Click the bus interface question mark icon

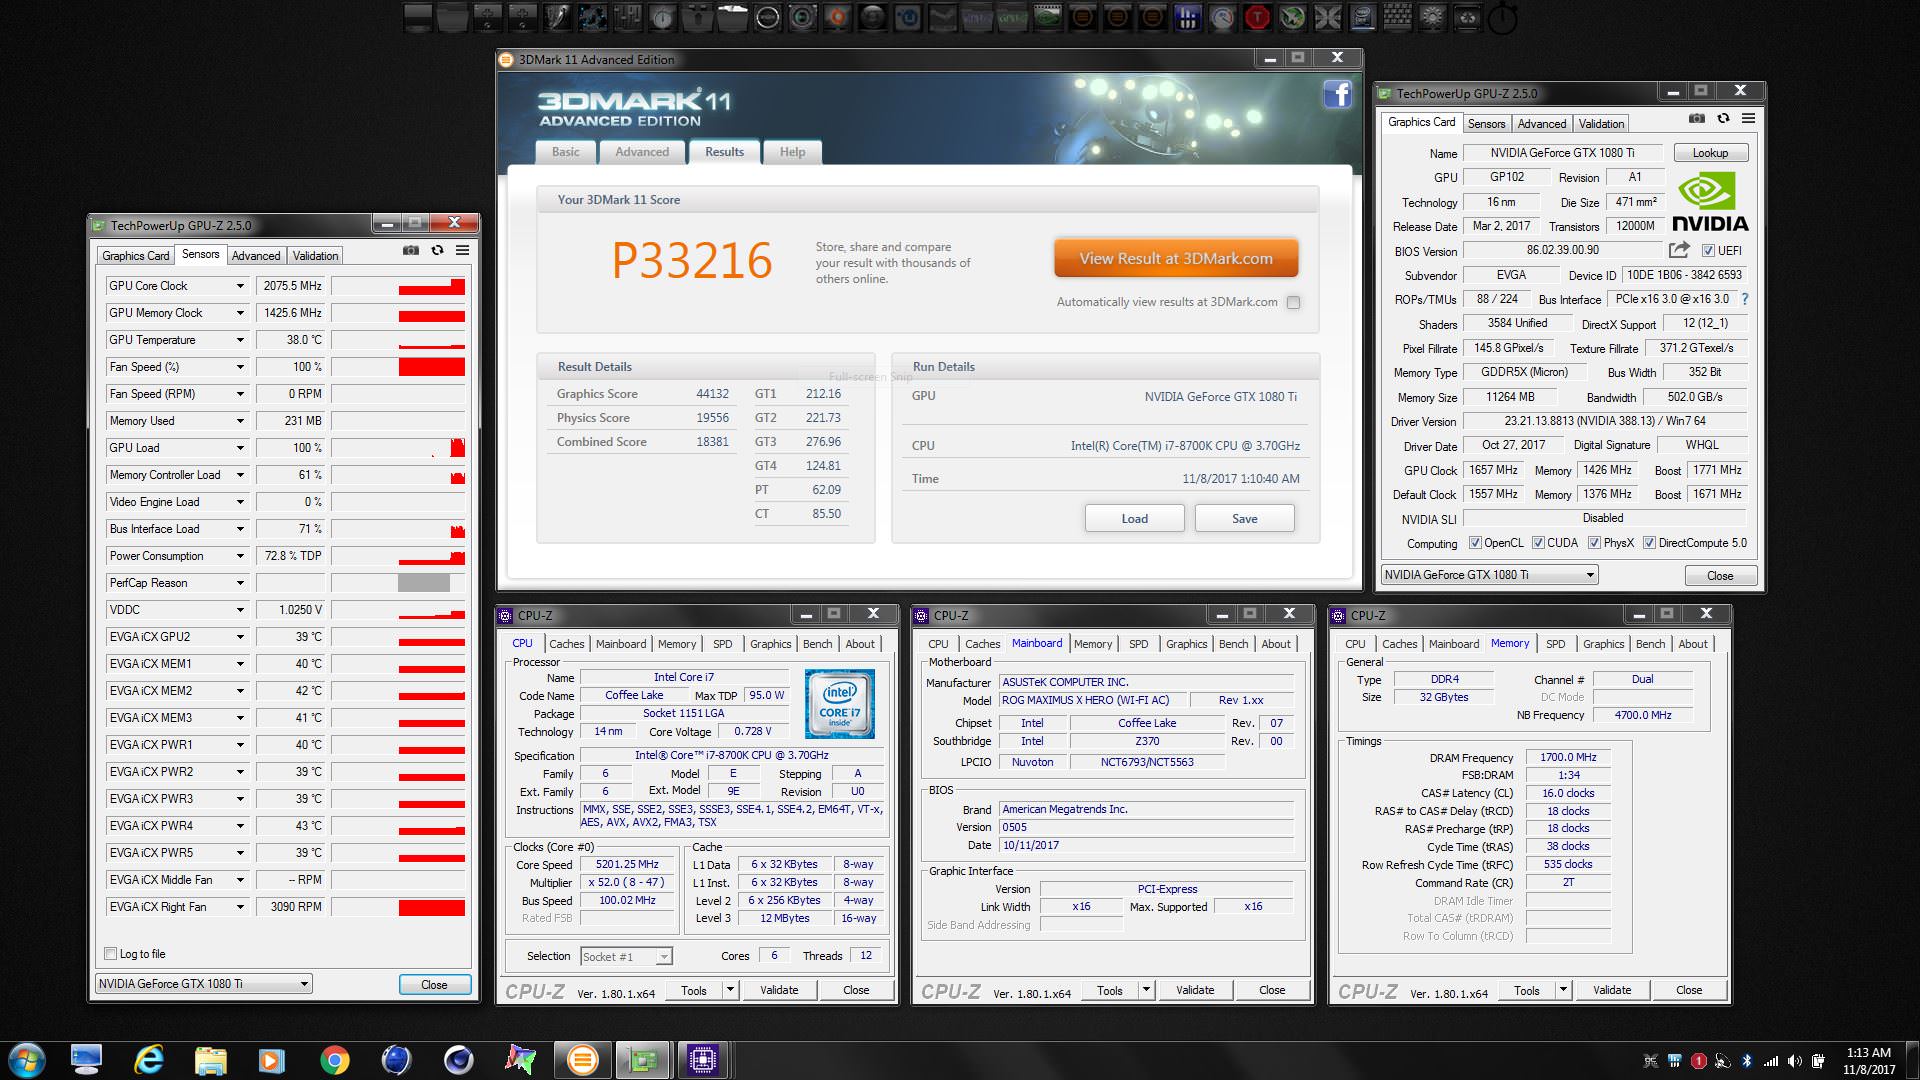[1745, 299]
